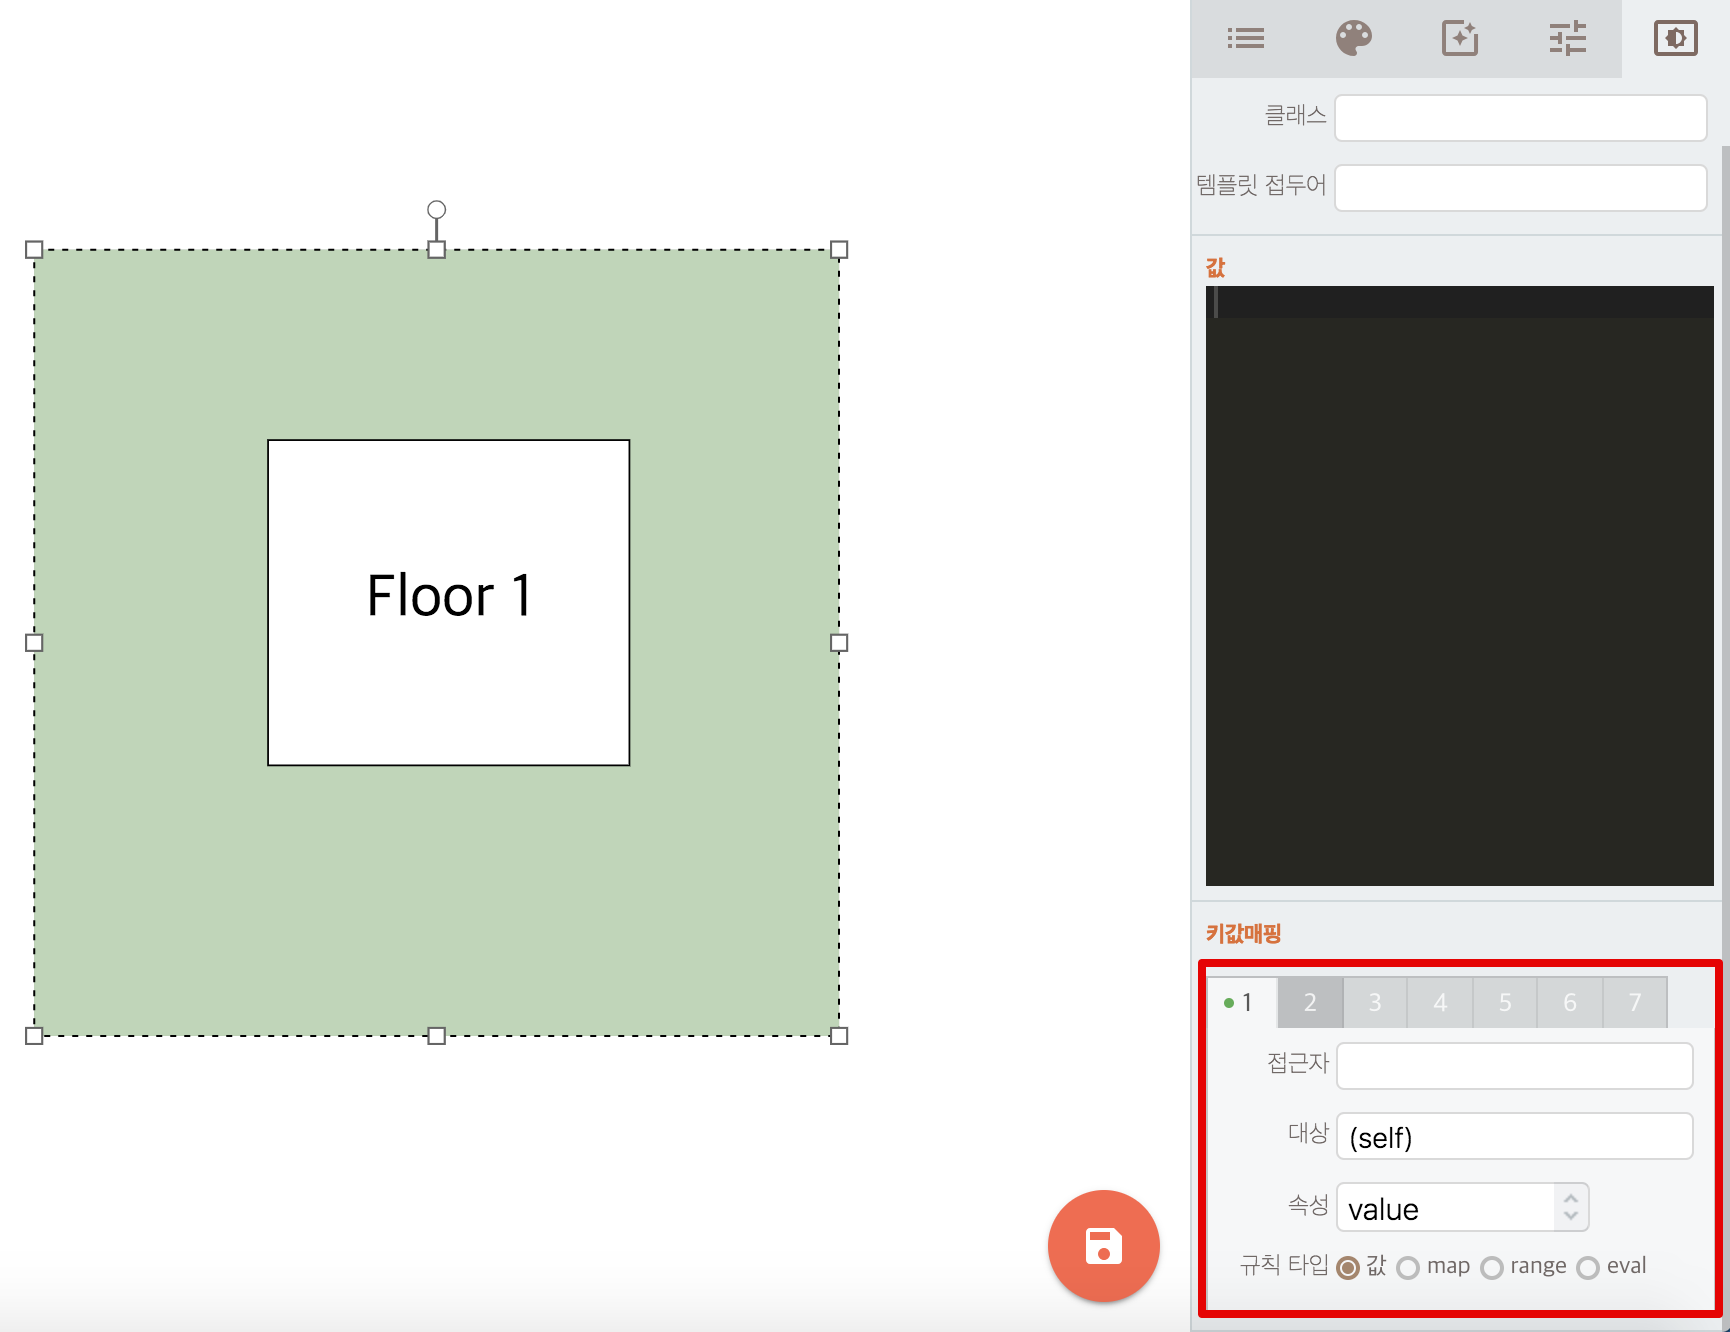Image resolution: width=1730 pixels, height=1332 pixels.
Task: Select key mapping tab 4
Action: pos(1440,1002)
